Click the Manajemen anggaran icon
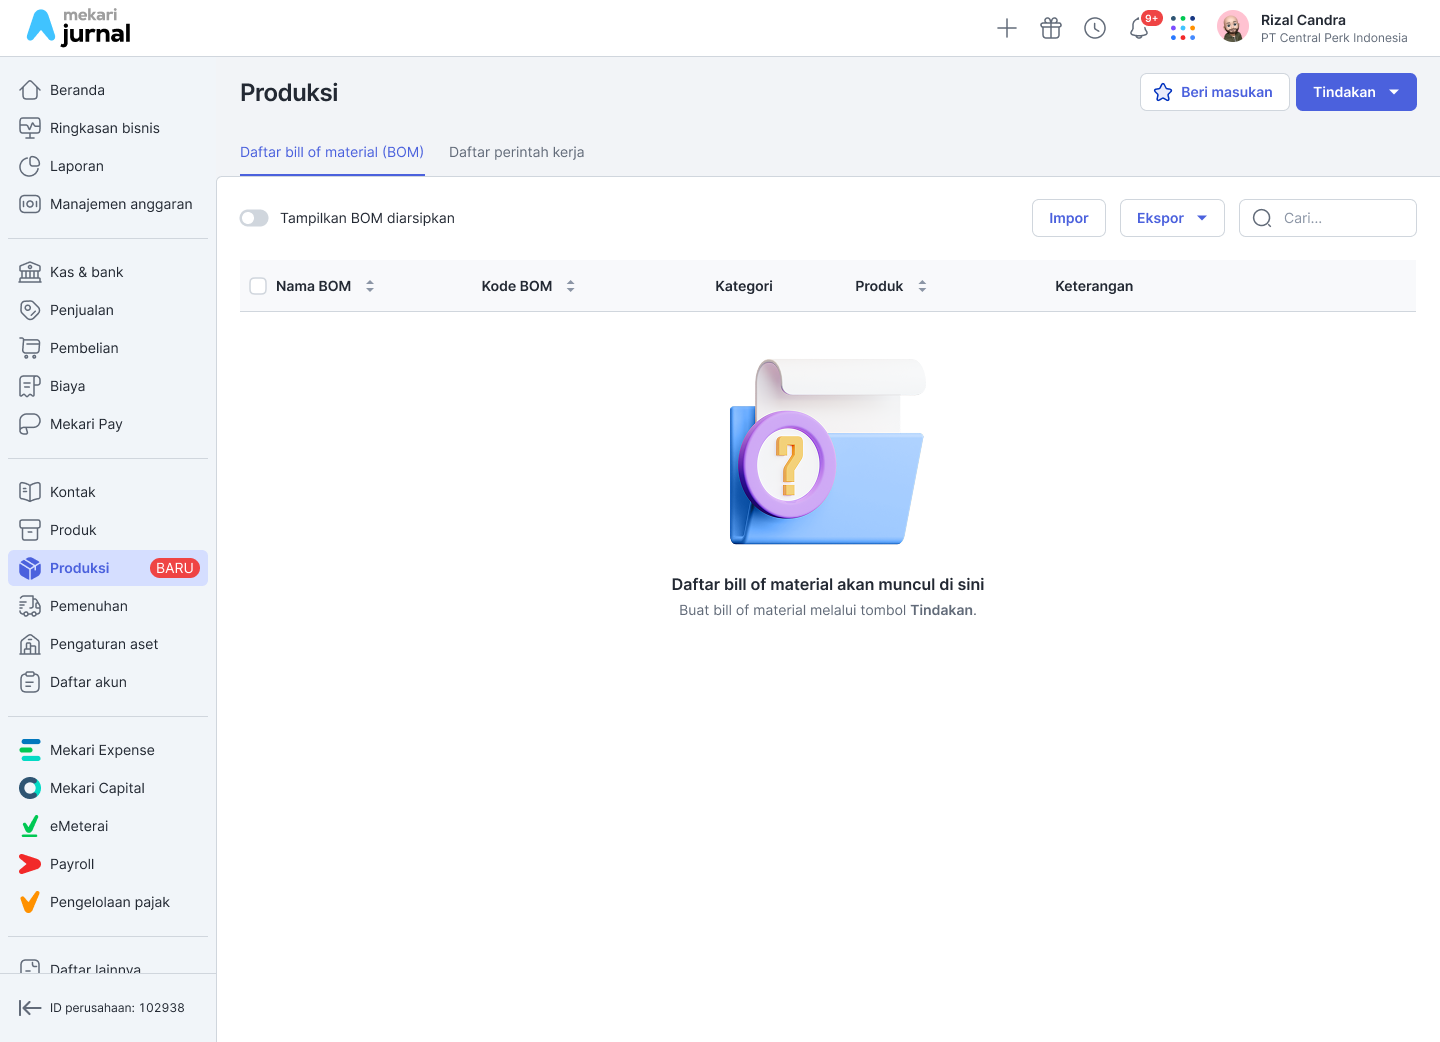Screen dimensions: 1440x1042 (x=30, y=204)
